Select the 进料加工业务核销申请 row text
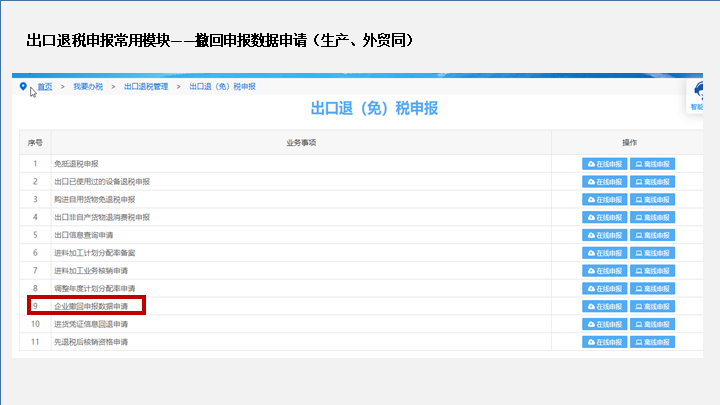The image size is (720, 405). [x=91, y=271]
